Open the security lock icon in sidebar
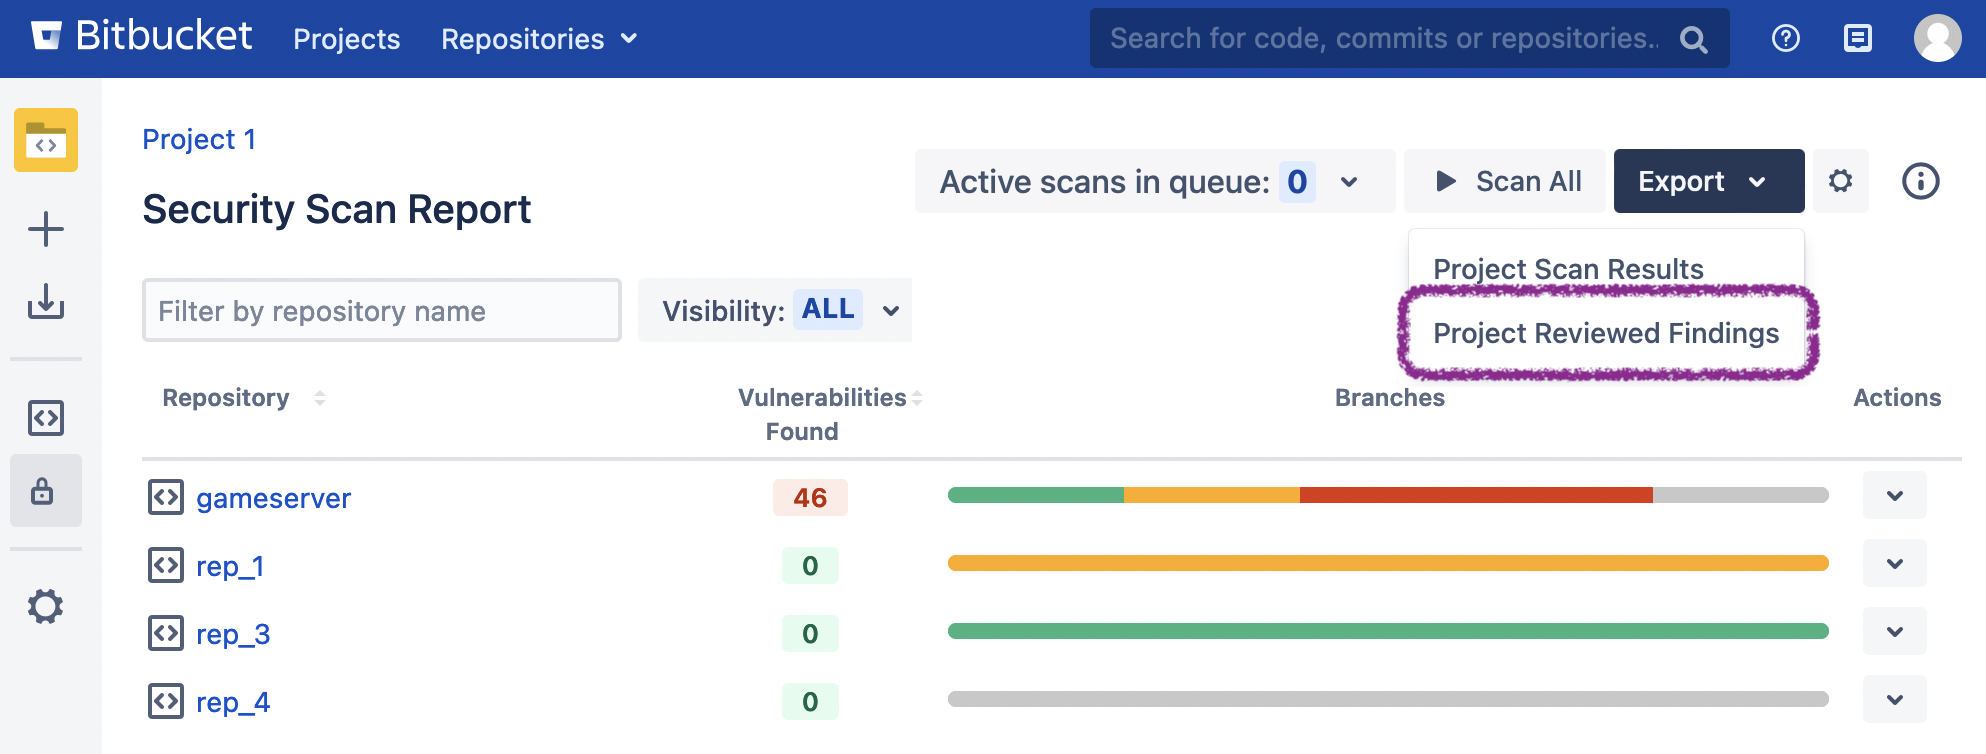The width and height of the screenshot is (1986, 754). 43,491
